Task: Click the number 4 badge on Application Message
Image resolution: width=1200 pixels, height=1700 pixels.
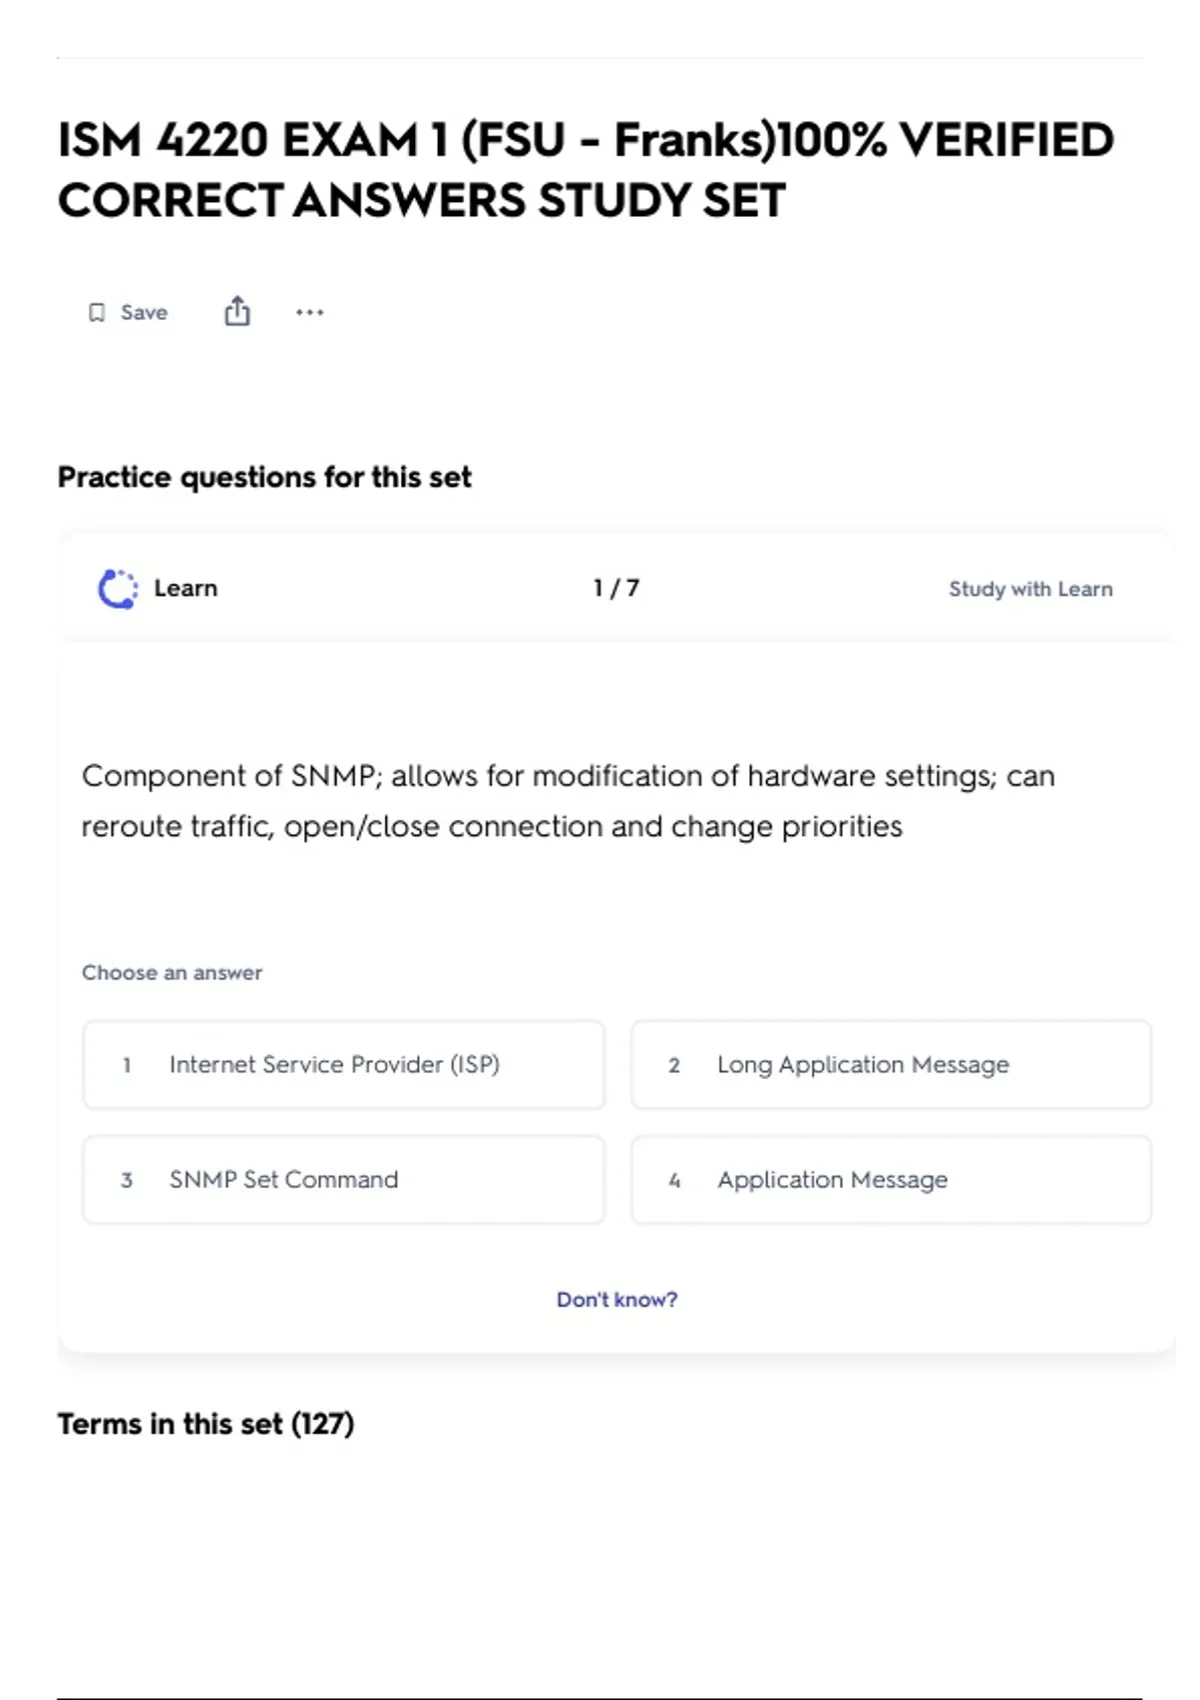Action: (x=674, y=1181)
